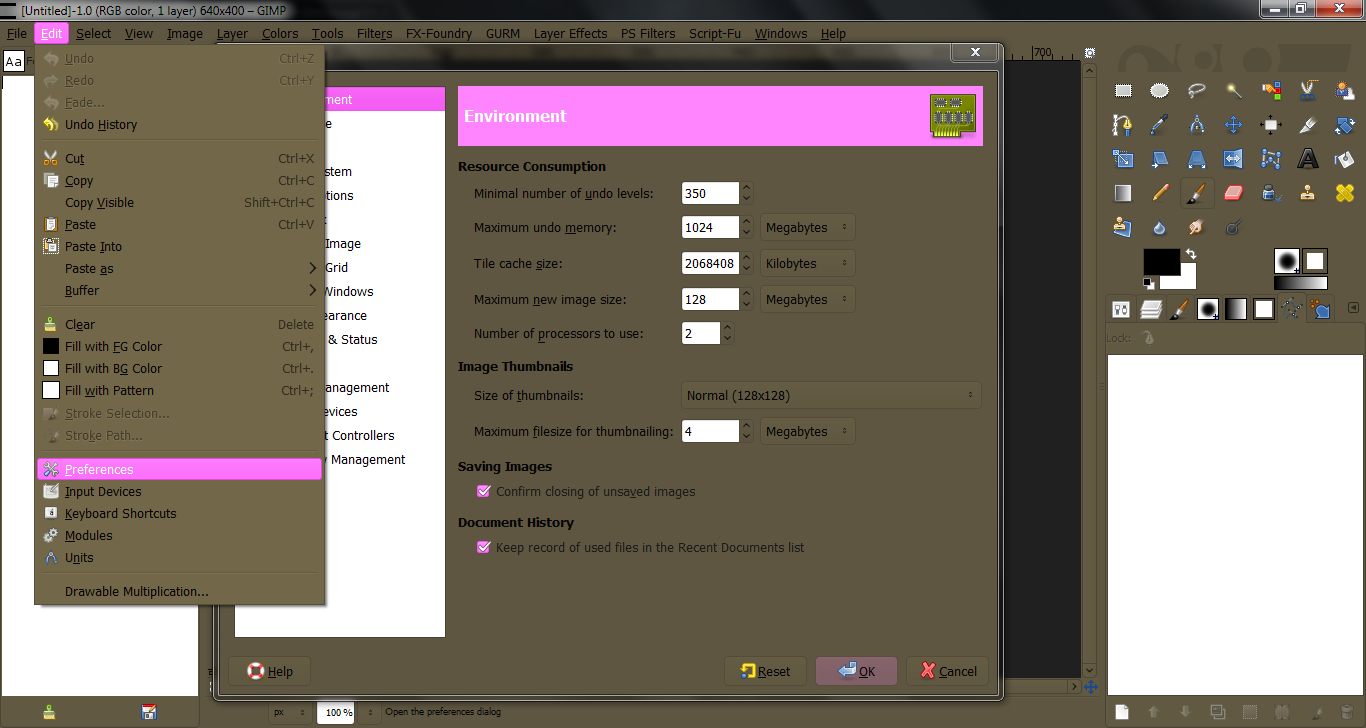
Task: Choose Preferences in Edit menu
Action: [180, 469]
